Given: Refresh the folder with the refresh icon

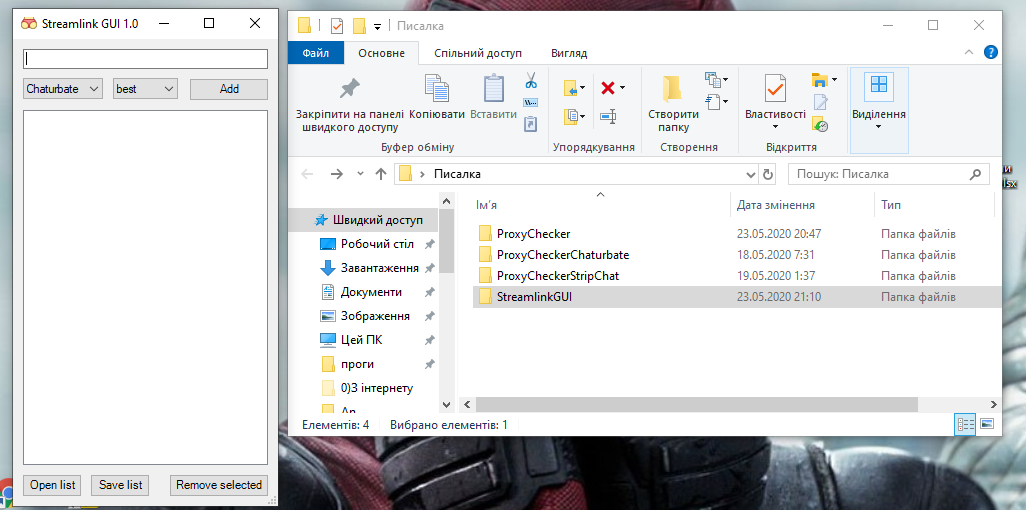Looking at the screenshot, I should (768, 174).
